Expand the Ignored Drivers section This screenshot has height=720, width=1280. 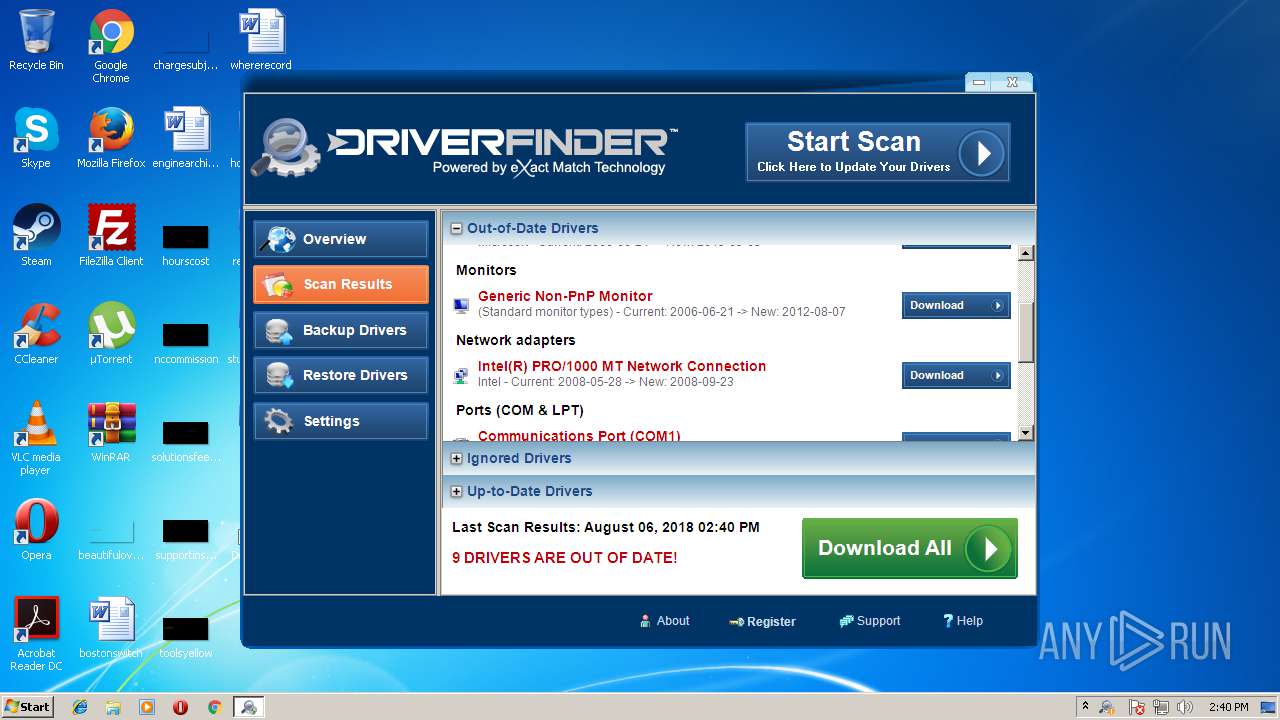(457, 459)
